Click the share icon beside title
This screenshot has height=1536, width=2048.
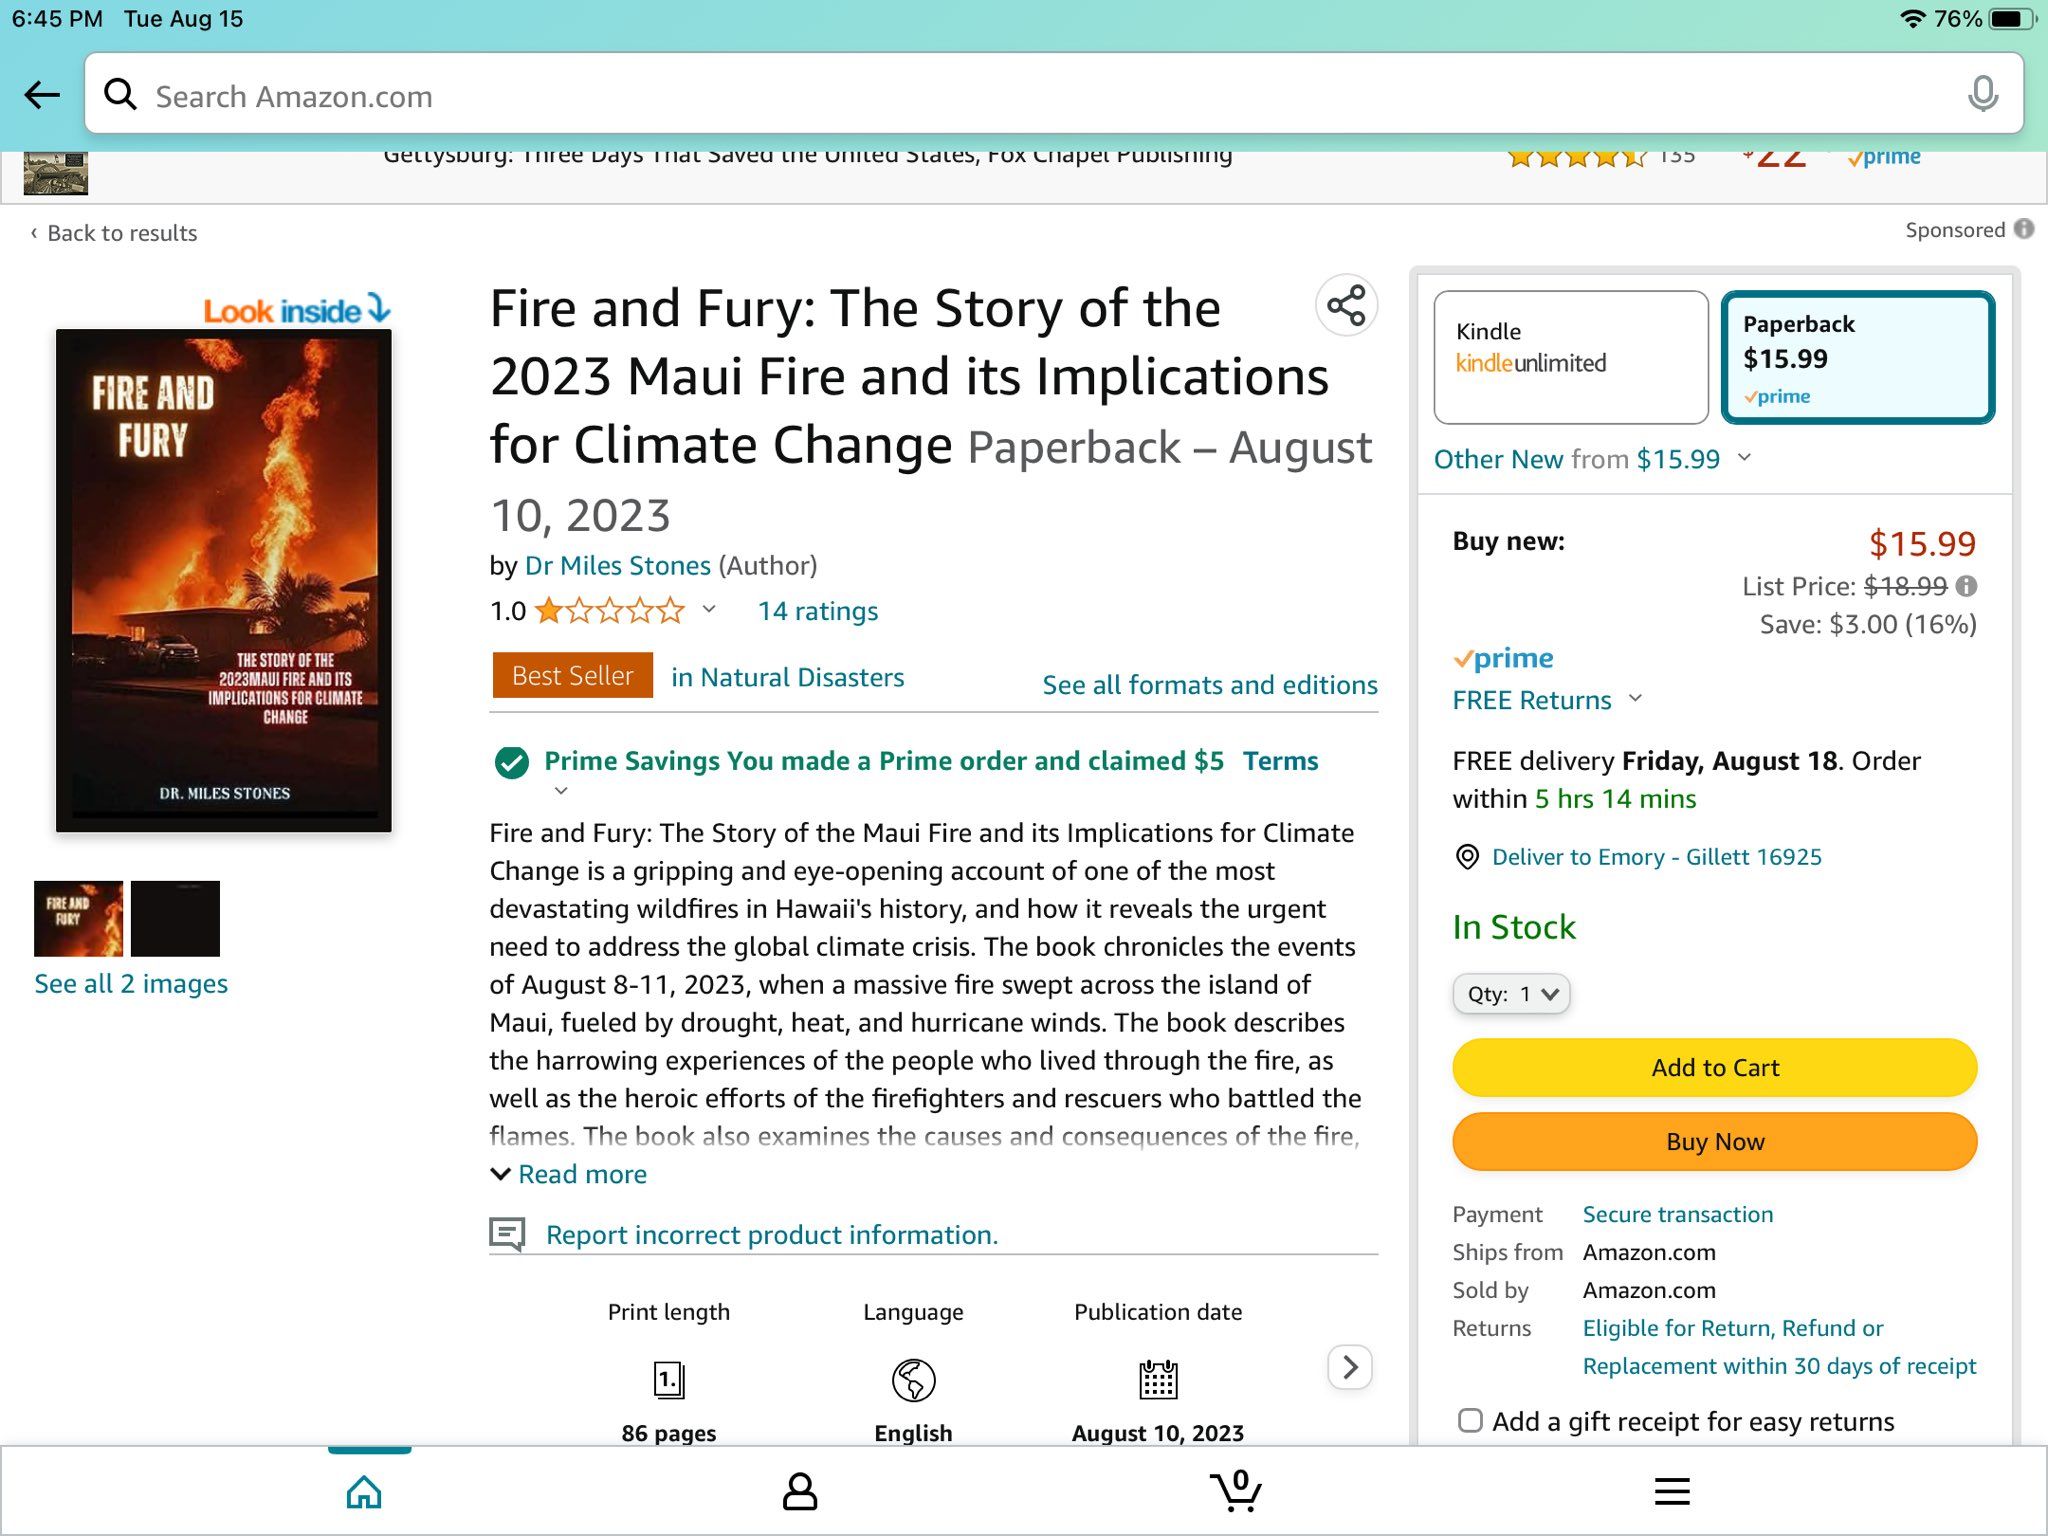(1346, 306)
